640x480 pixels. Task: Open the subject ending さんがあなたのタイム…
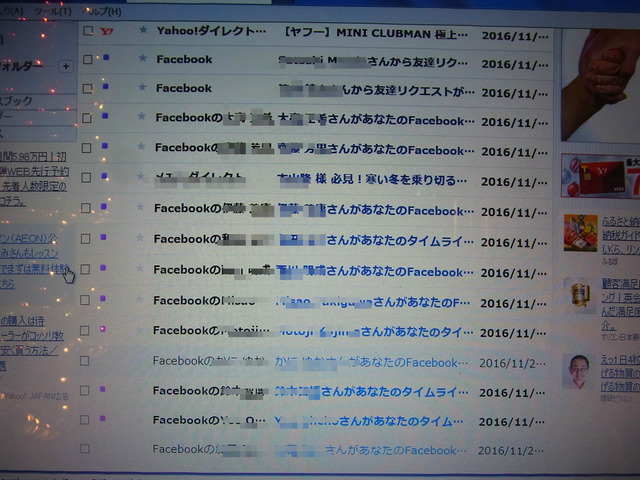pos(369,421)
